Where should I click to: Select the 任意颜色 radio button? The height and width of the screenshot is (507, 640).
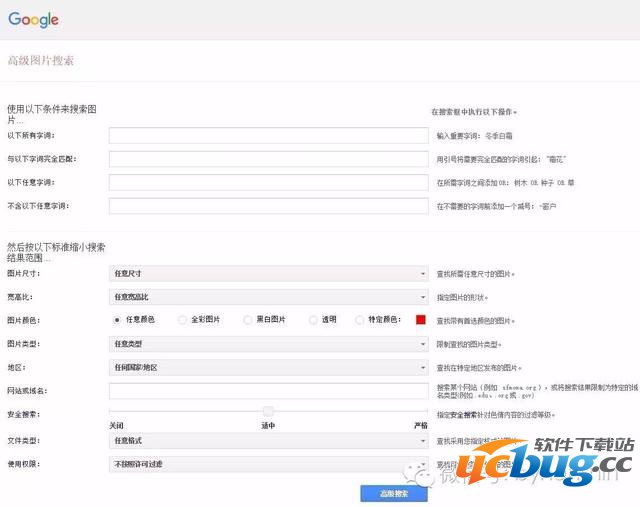[x=117, y=320]
